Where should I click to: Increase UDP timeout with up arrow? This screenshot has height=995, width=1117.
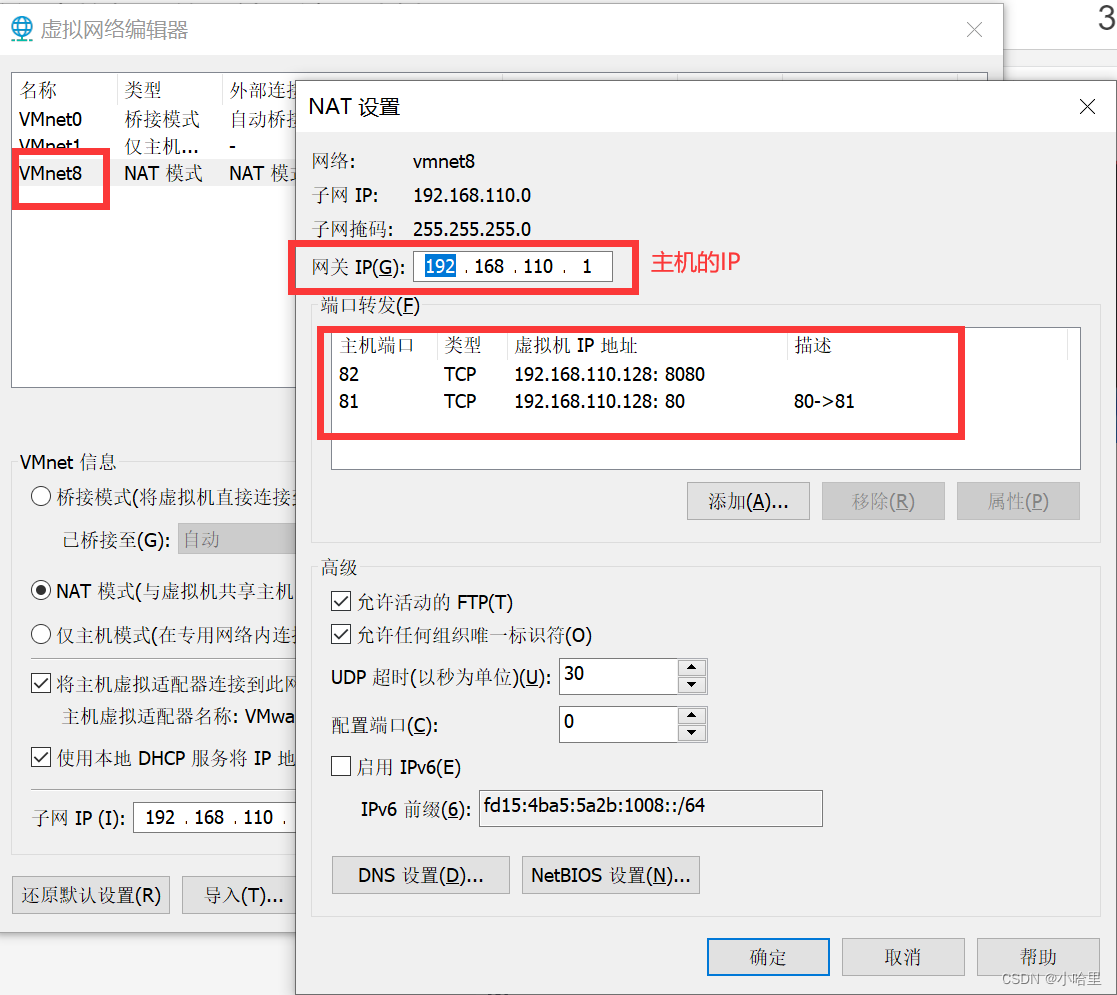692,667
